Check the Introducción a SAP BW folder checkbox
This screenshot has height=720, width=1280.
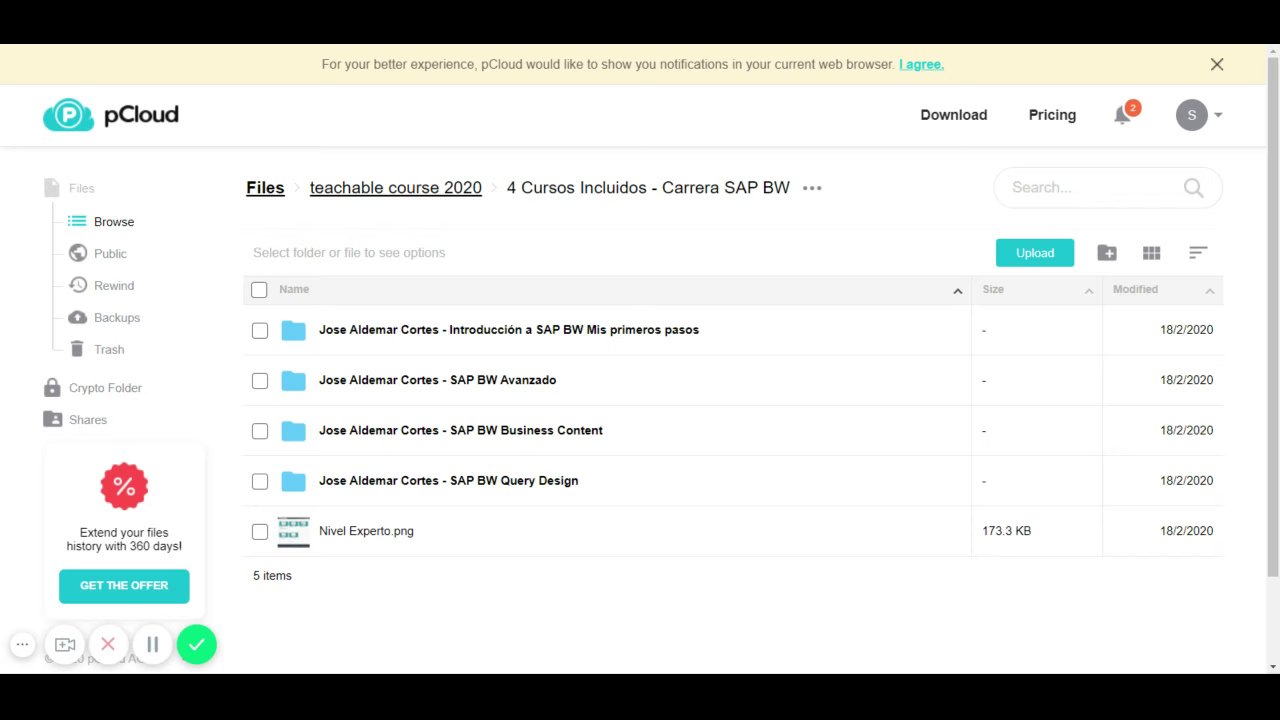tap(260, 330)
